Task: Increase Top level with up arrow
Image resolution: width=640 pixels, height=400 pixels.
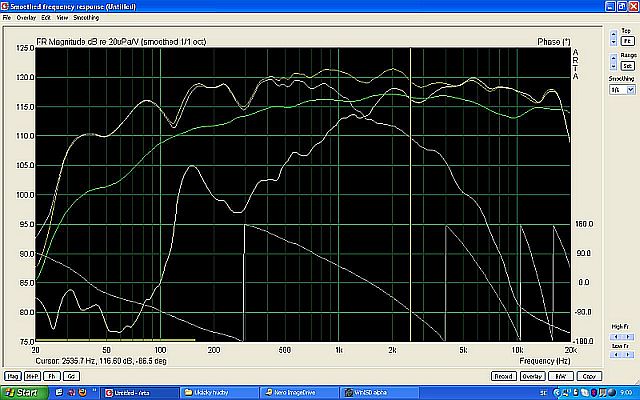Action: [x=613, y=34]
